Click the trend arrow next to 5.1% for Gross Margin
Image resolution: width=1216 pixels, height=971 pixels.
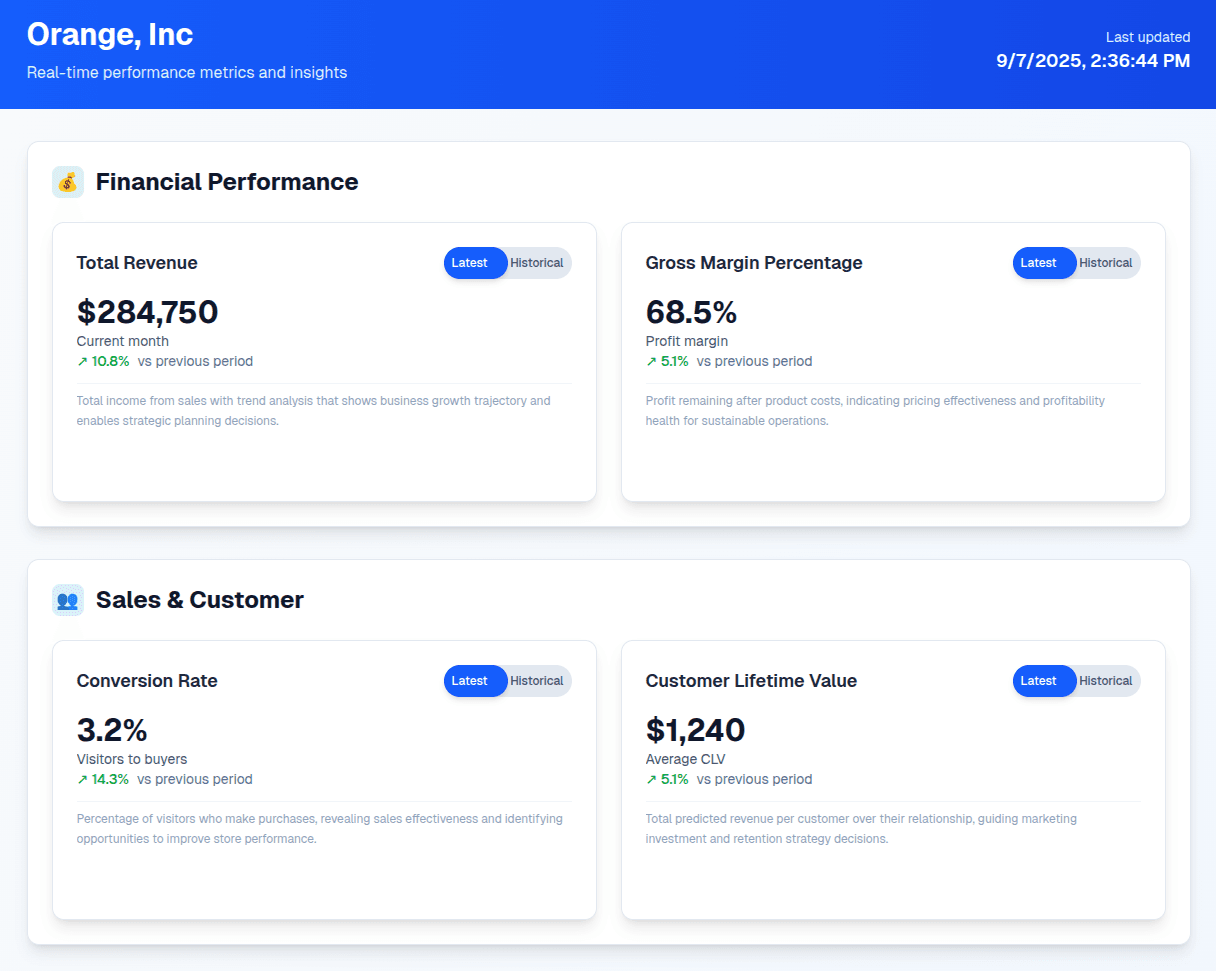(650, 361)
